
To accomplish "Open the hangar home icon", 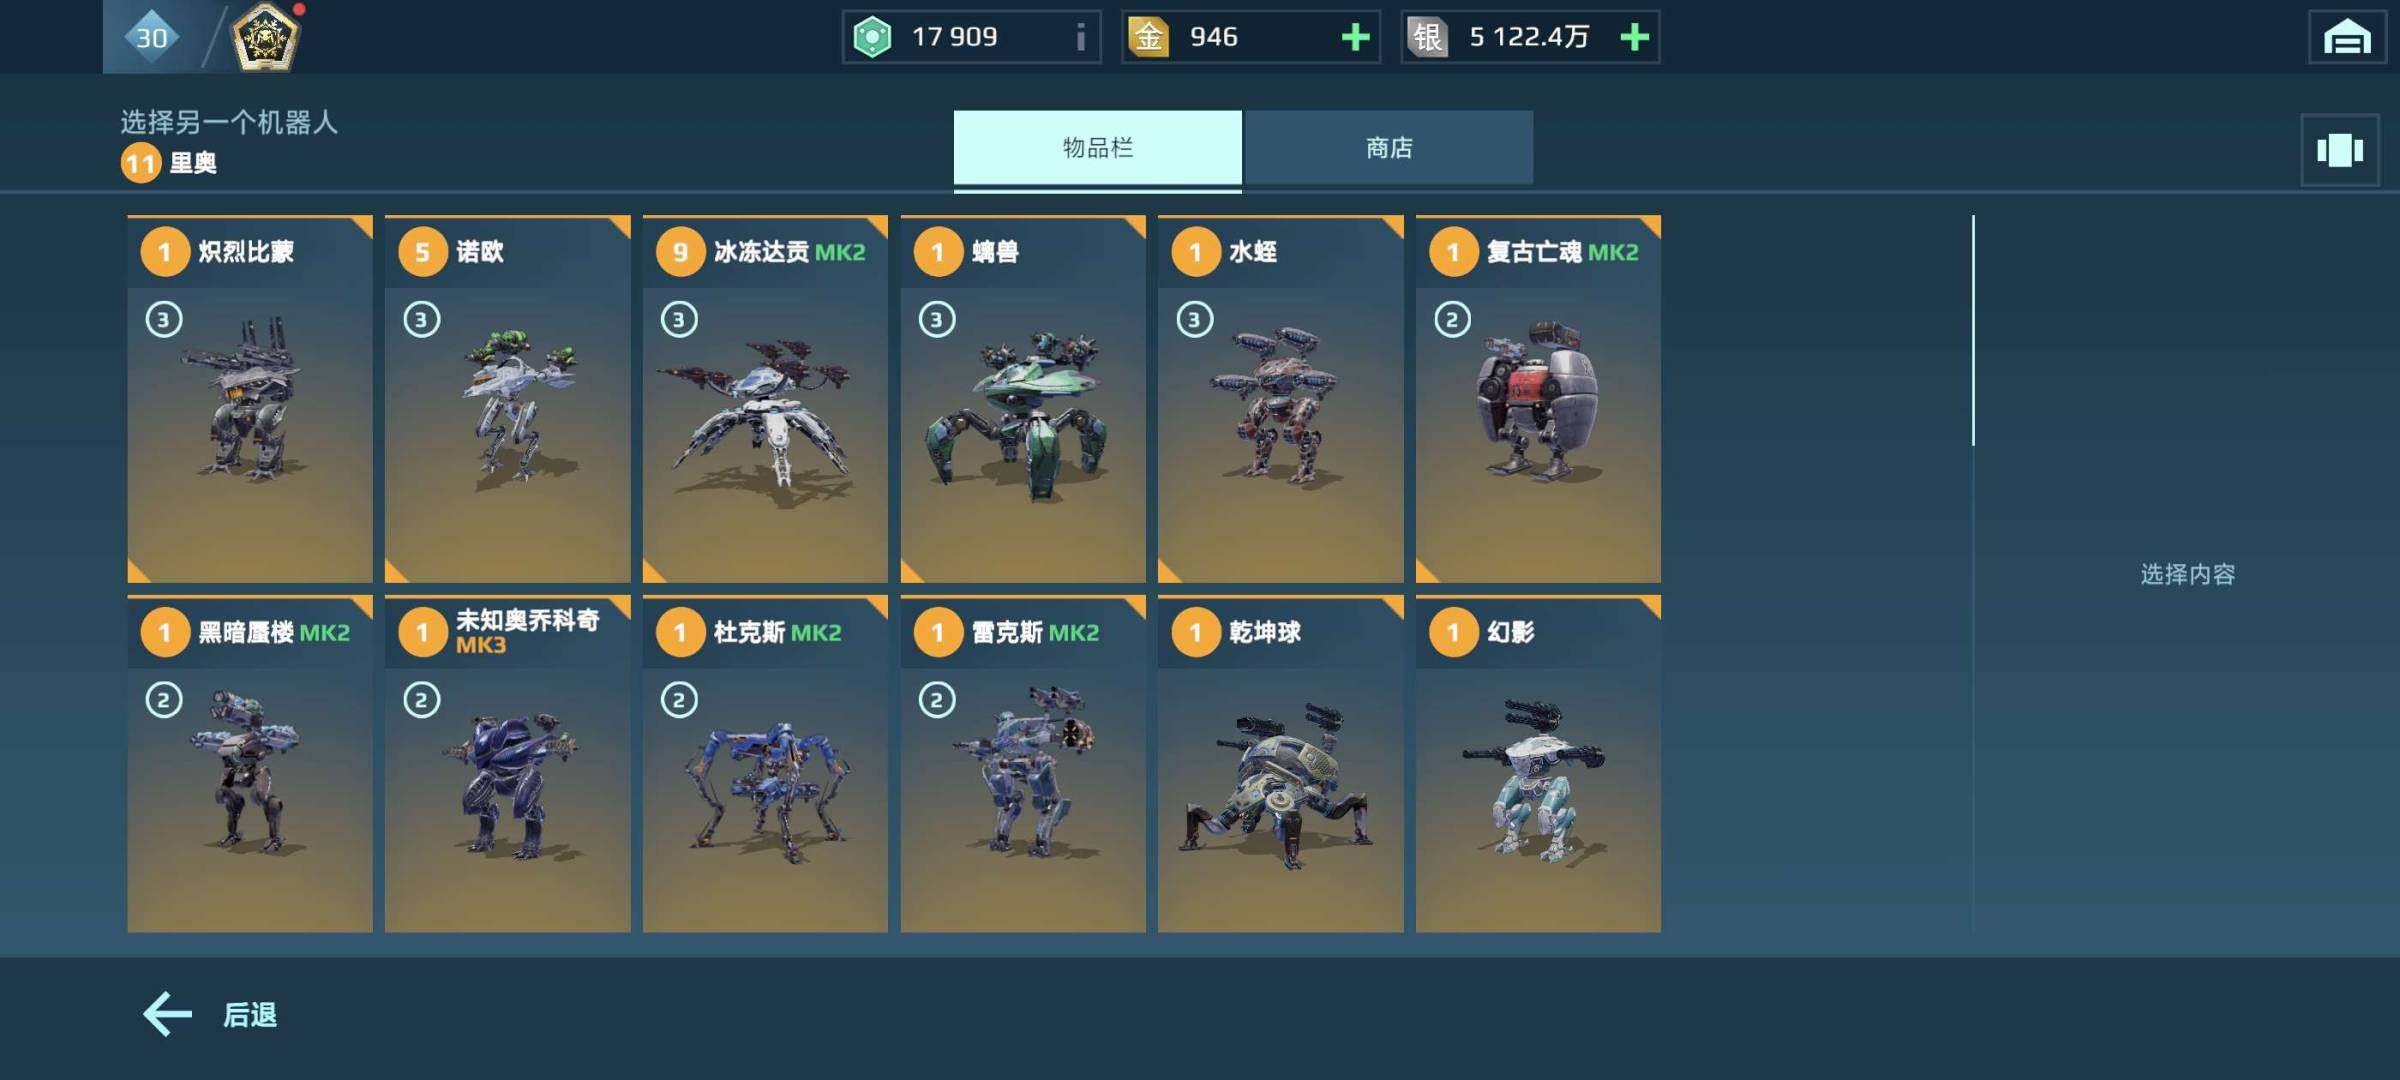I will 2347,38.
